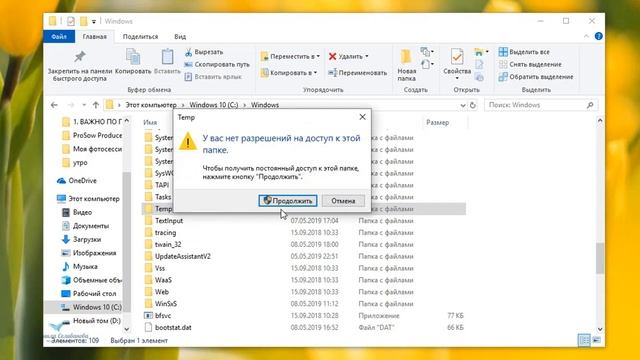Viewport: 640px width, 360px height.
Task: Click navigation pane scroll down arrow
Action: [127, 329]
